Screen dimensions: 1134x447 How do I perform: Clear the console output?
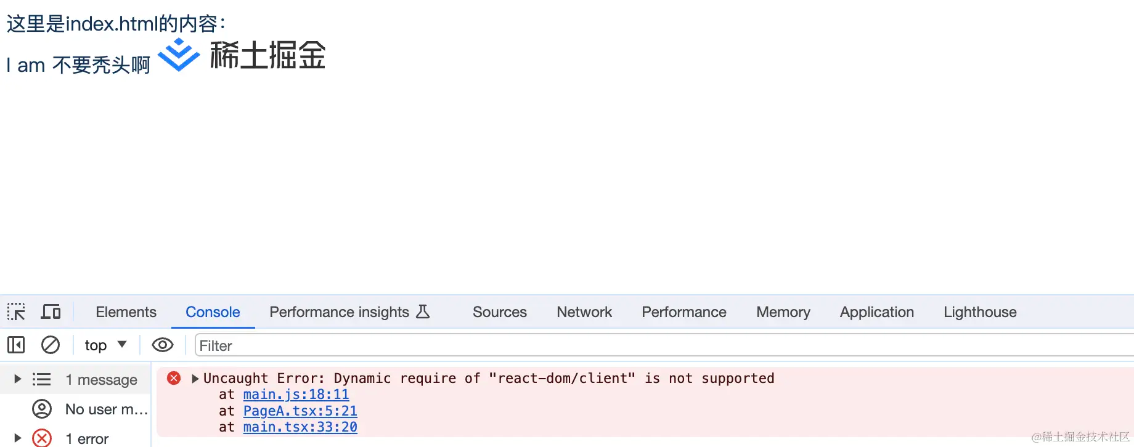coord(50,345)
